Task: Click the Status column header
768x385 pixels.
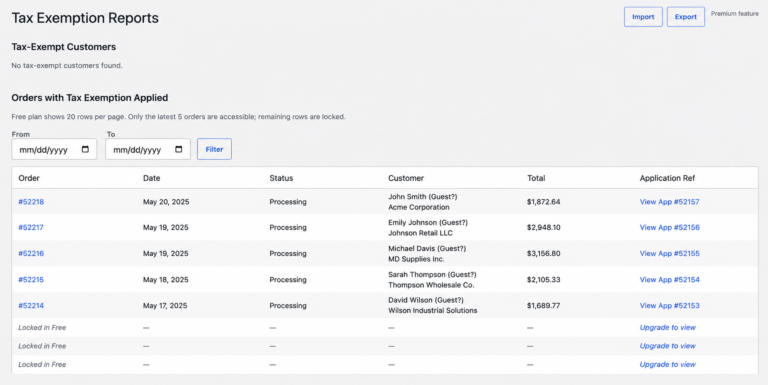Action: (281, 178)
